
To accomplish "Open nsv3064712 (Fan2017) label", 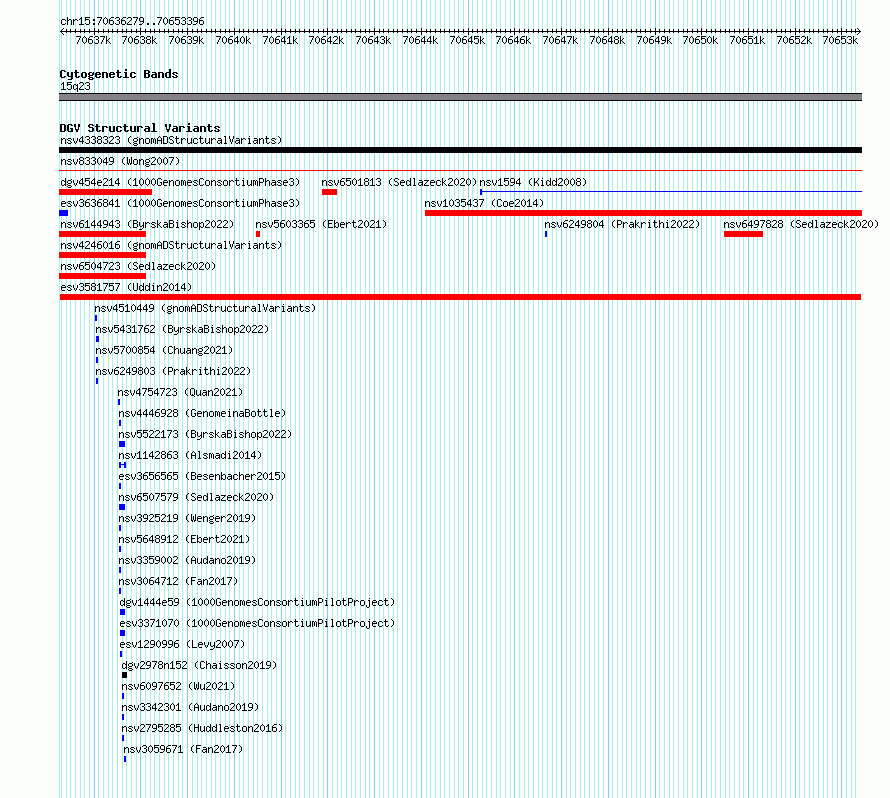I will click(178, 581).
